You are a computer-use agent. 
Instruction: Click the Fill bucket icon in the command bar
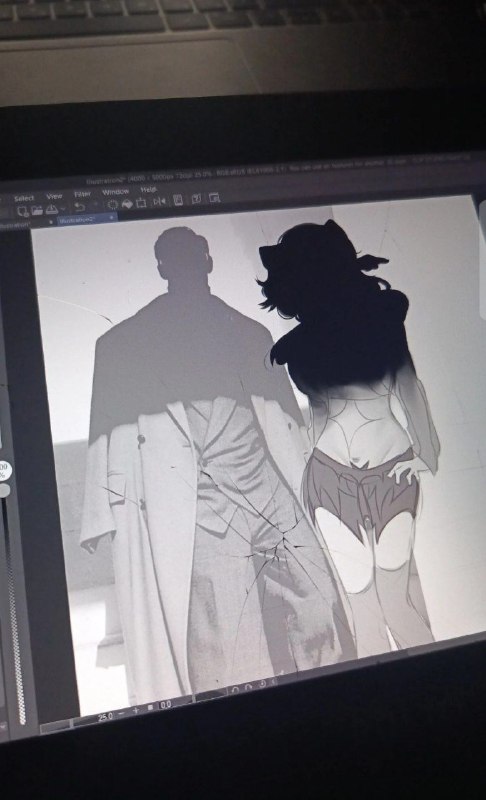[127, 204]
